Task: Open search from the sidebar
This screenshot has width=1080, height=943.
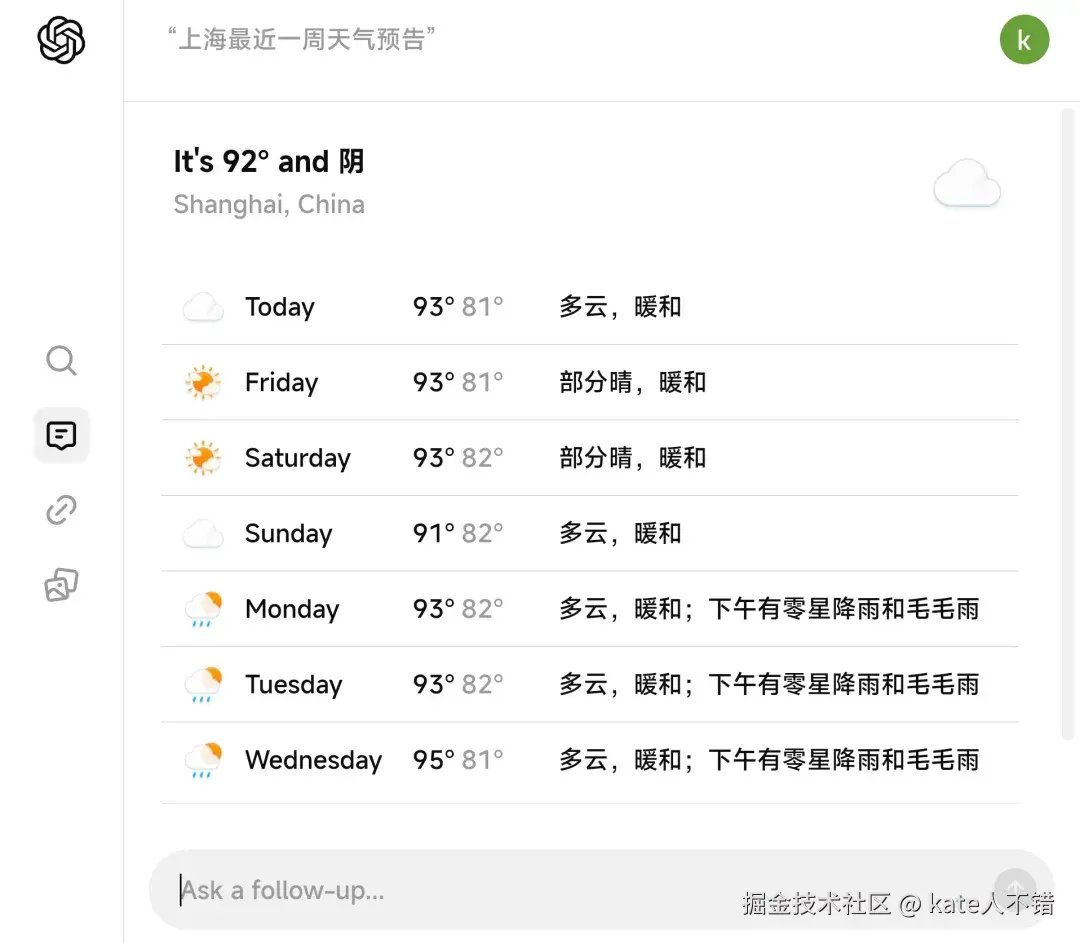Action: point(61,360)
